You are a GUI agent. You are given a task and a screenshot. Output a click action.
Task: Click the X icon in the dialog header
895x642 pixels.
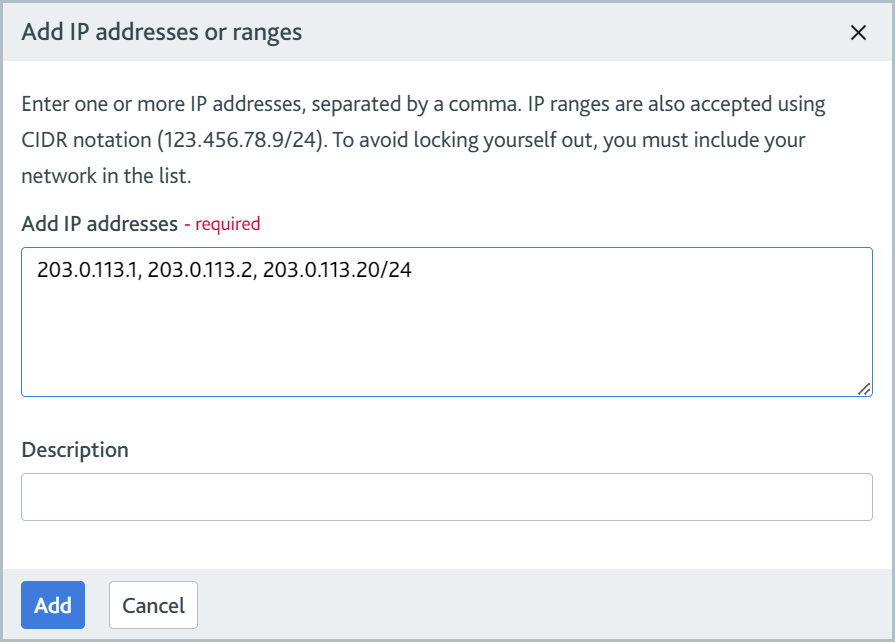(858, 32)
